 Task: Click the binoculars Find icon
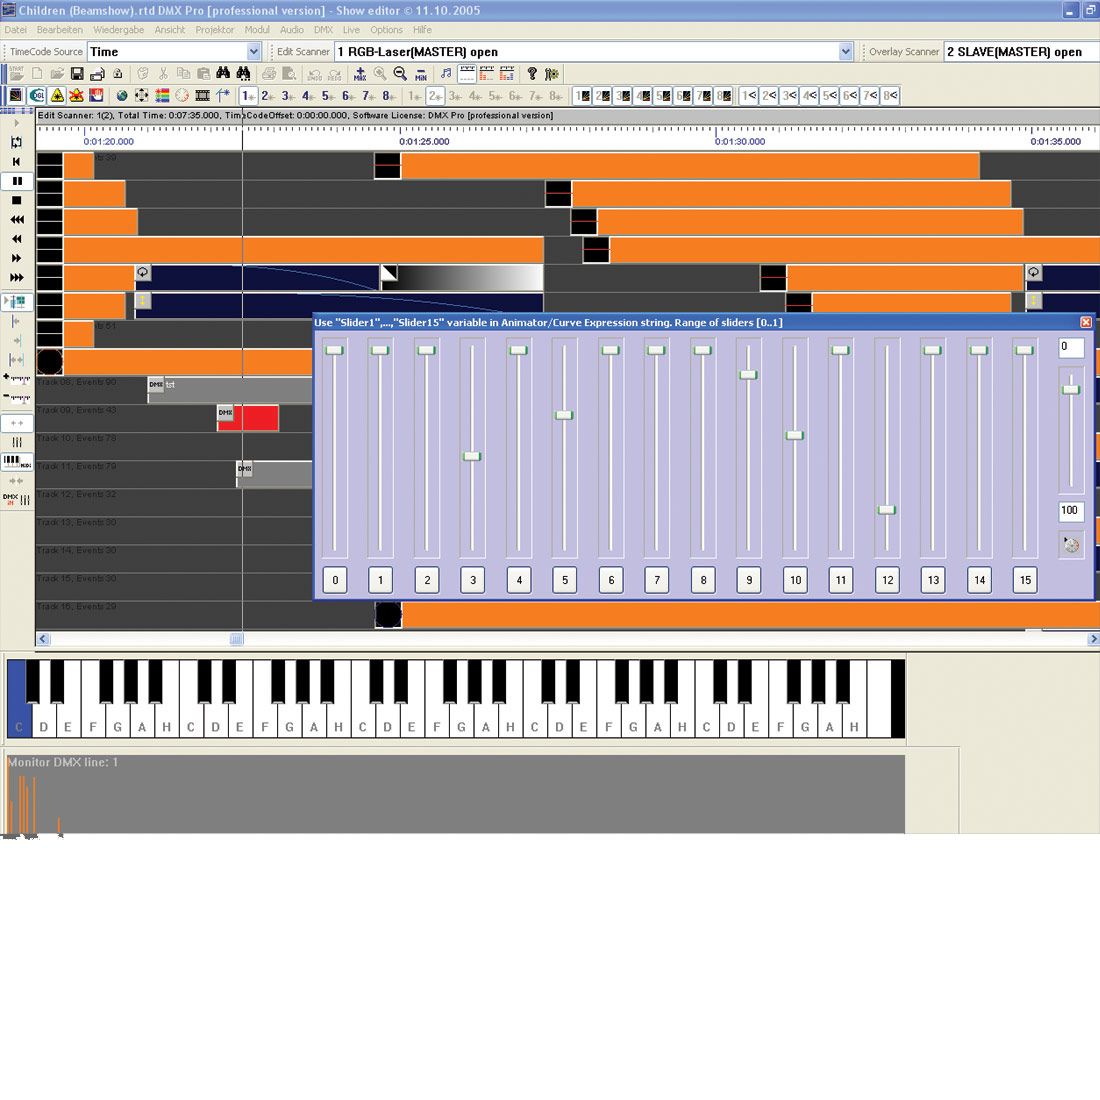tap(223, 74)
